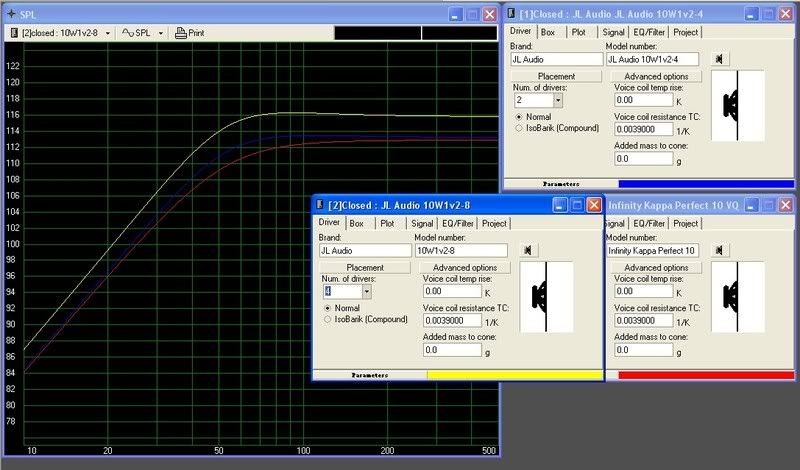The image size is (800, 470).
Task: Click Added mass to cone field in Infinity Kappa
Action: point(643,350)
